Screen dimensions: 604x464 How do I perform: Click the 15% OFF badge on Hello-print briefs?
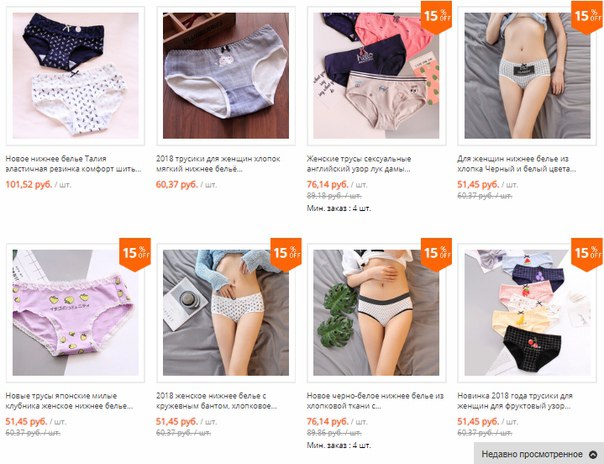[436, 17]
